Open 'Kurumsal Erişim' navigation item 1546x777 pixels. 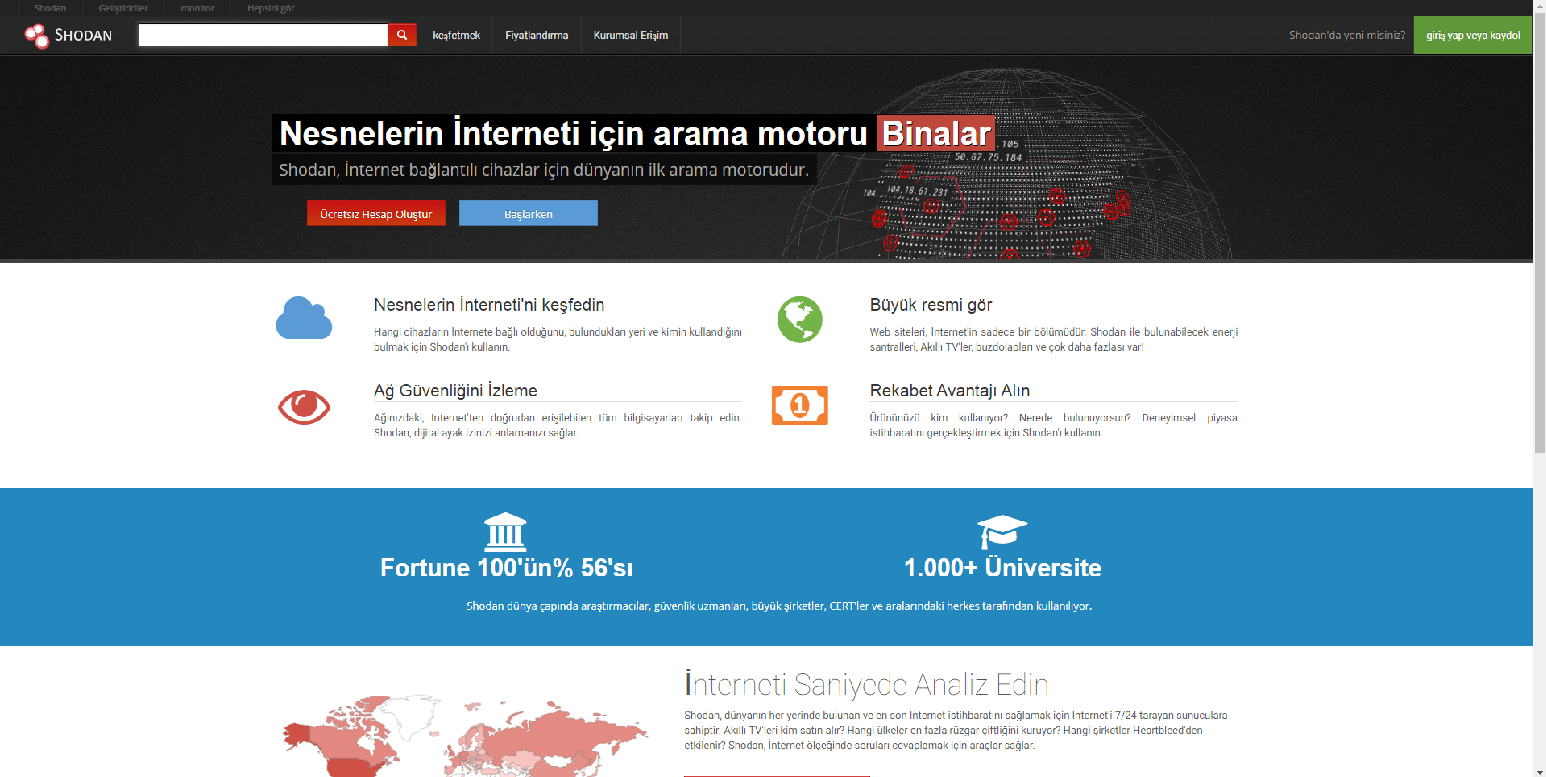(x=630, y=35)
